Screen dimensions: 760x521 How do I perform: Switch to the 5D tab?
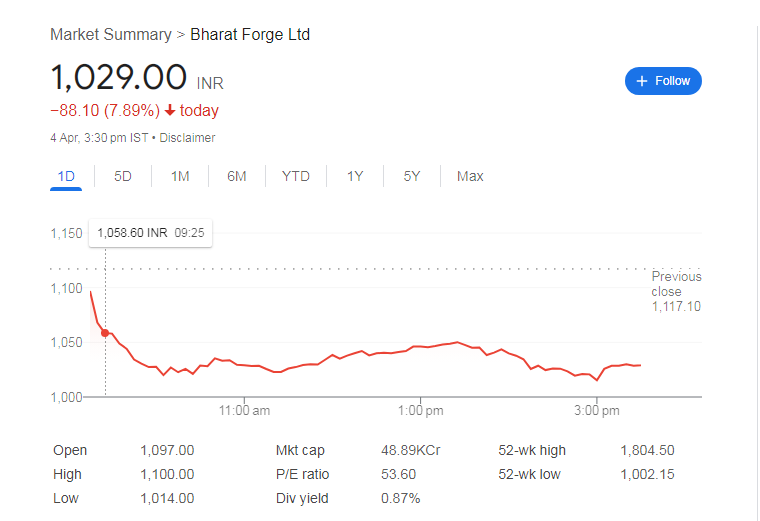(x=123, y=176)
